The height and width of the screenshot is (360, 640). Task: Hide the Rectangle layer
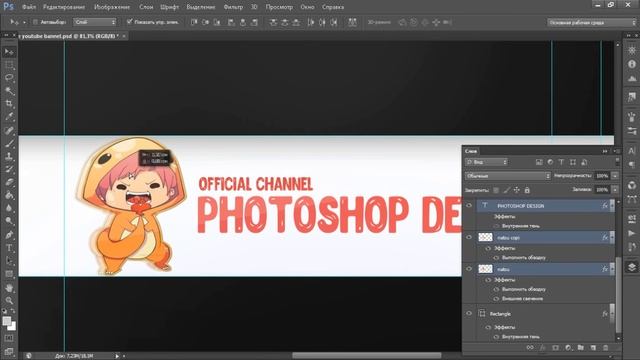(x=469, y=313)
